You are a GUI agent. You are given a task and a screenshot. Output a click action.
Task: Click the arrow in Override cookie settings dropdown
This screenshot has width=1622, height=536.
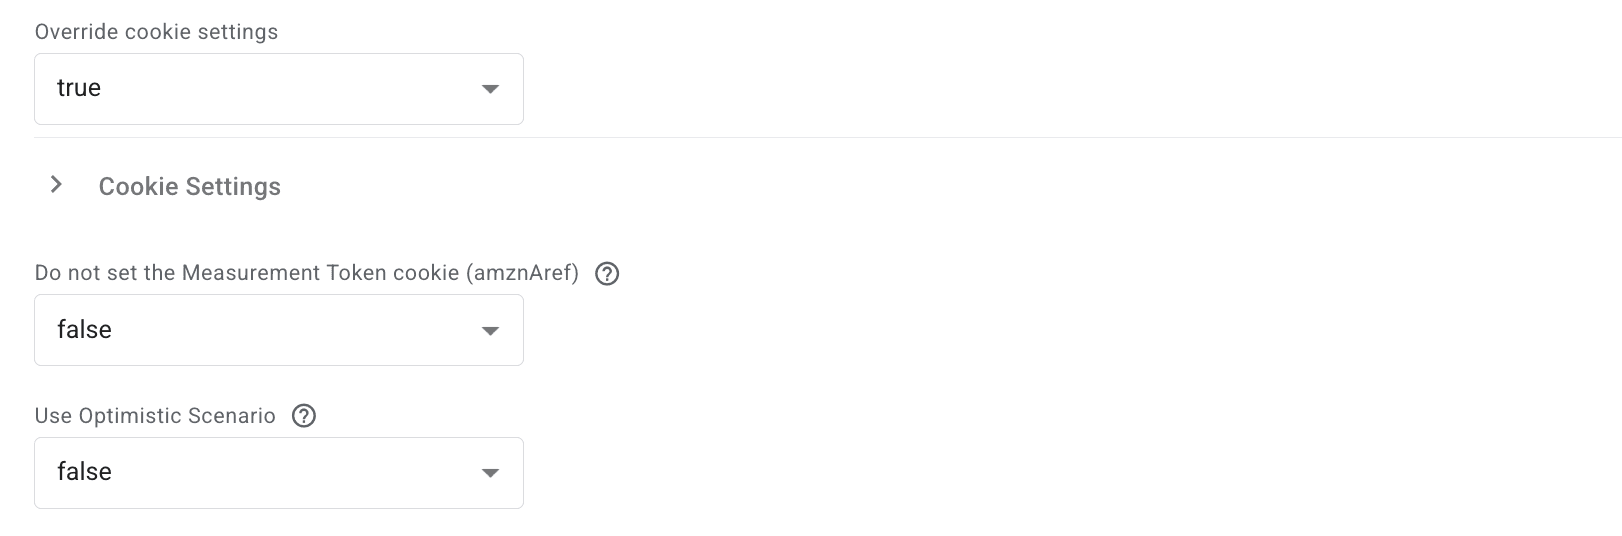point(490,89)
